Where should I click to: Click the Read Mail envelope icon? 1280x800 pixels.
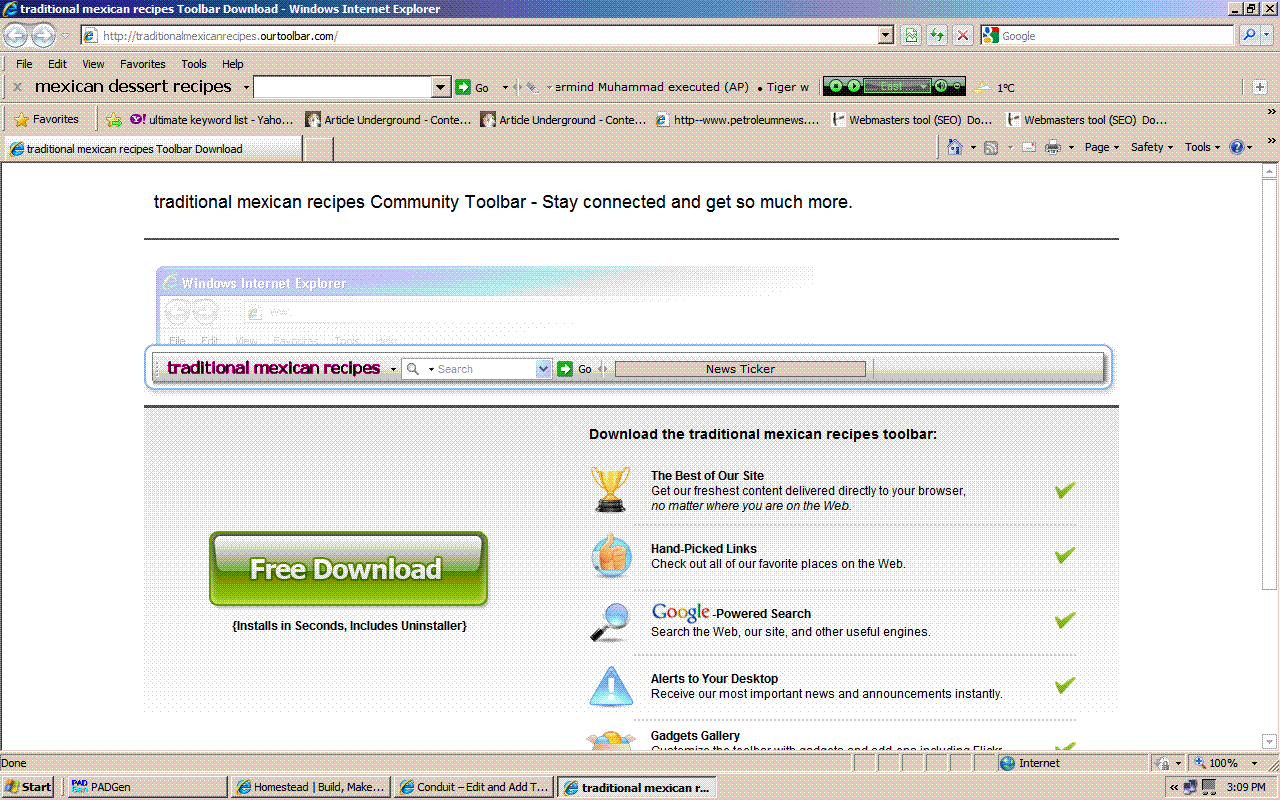tap(1028, 147)
